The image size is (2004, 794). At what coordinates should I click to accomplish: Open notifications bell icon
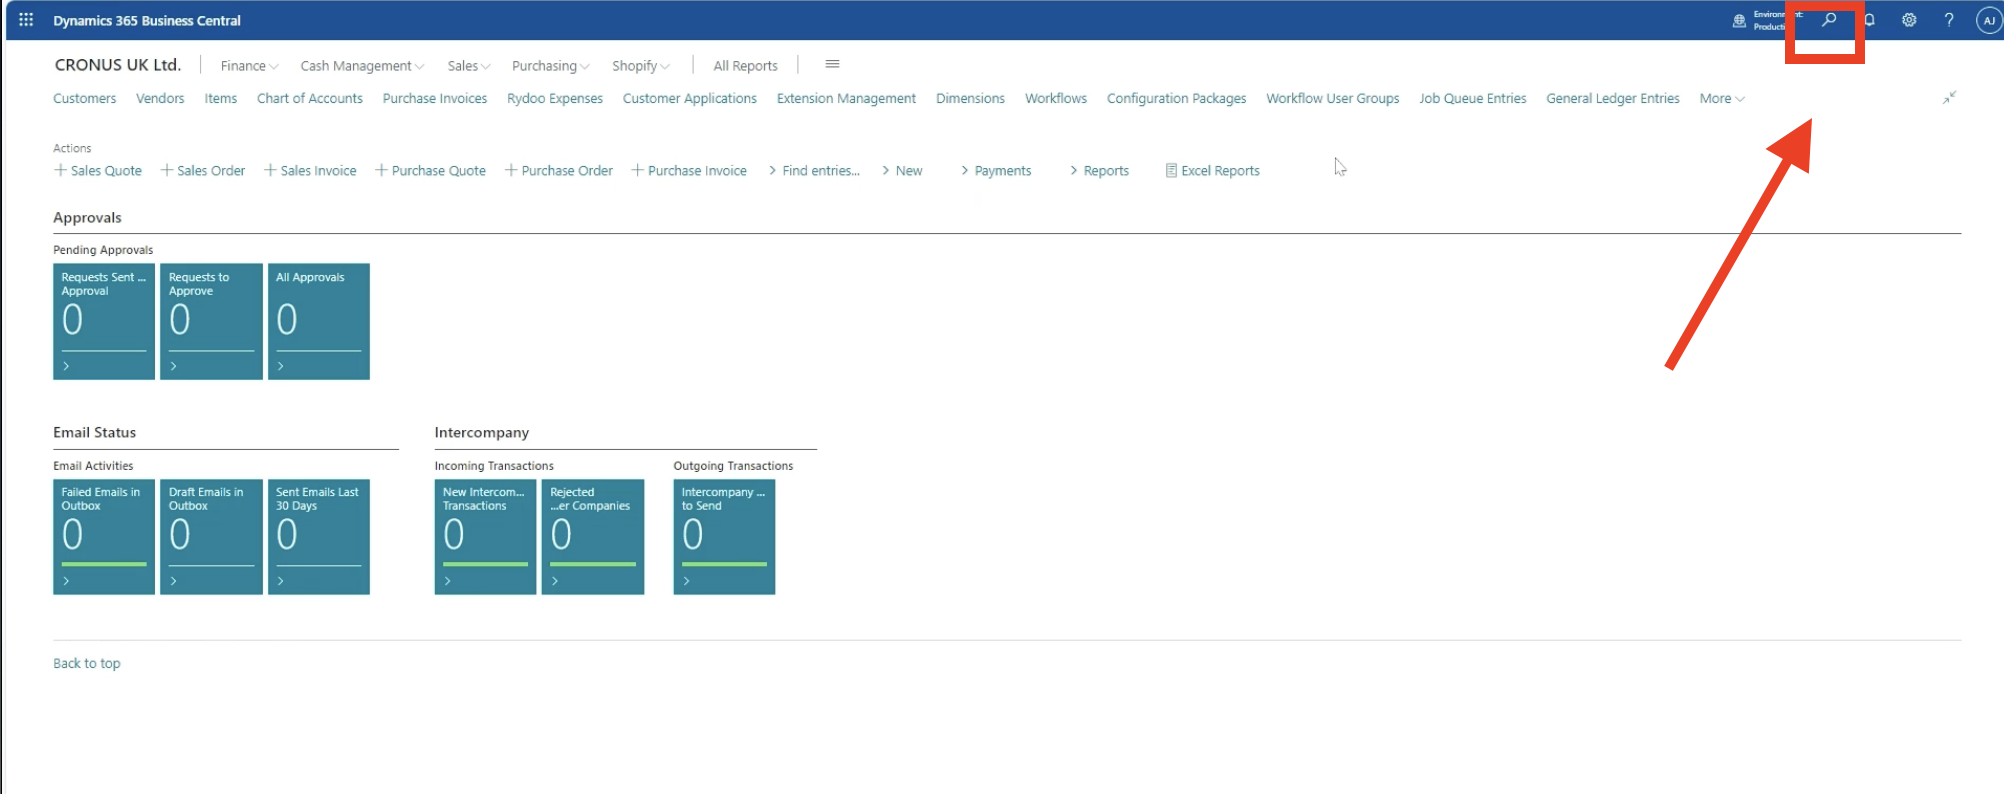coord(1869,20)
